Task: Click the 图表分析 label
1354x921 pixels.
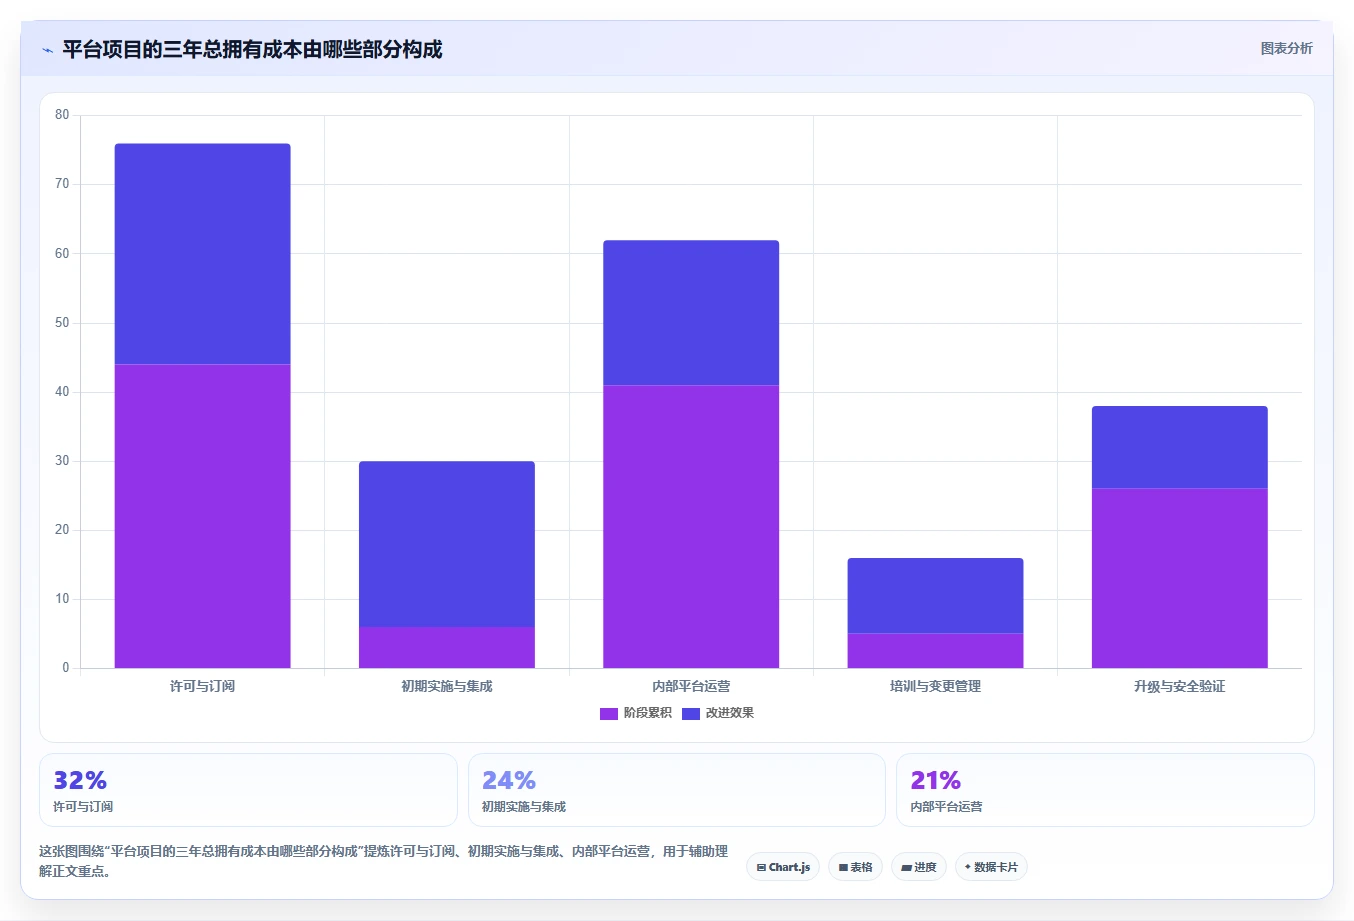Action: pyautogui.click(x=1286, y=48)
